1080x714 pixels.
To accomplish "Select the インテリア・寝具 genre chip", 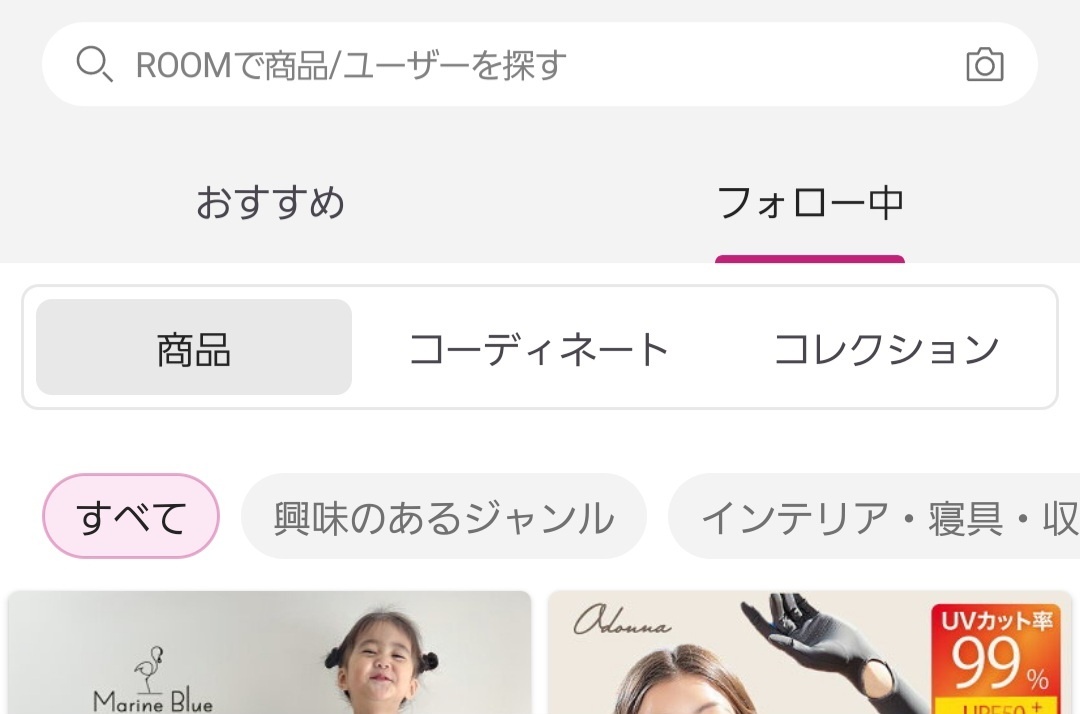I will [x=874, y=516].
